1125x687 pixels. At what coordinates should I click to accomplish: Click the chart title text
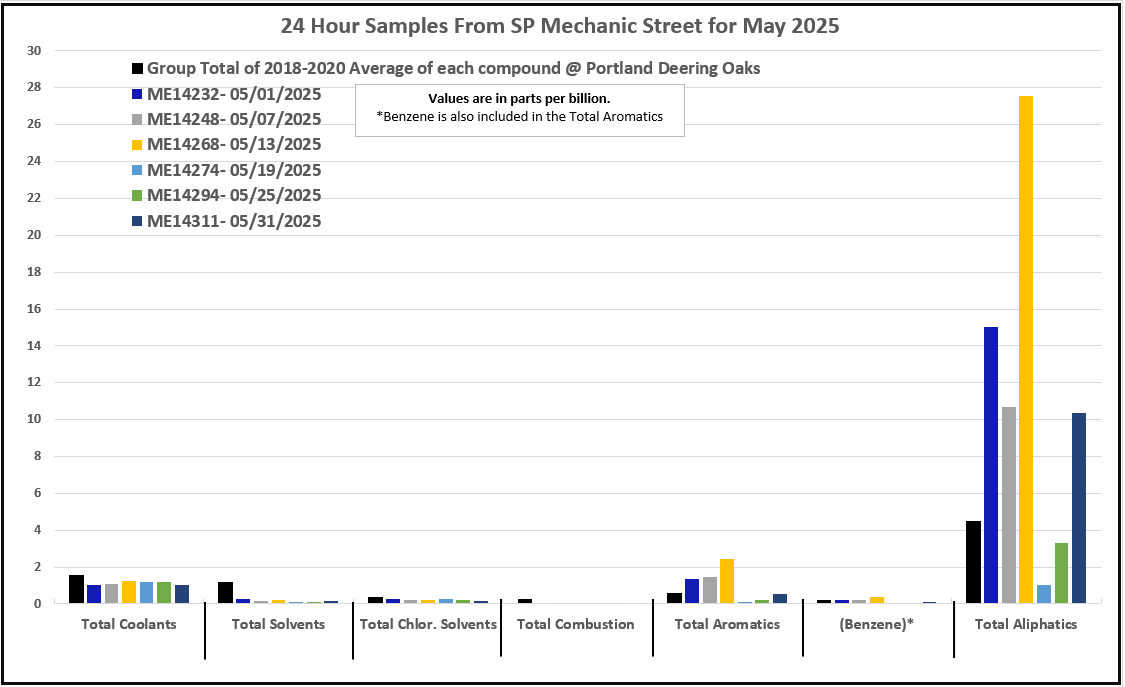click(560, 27)
